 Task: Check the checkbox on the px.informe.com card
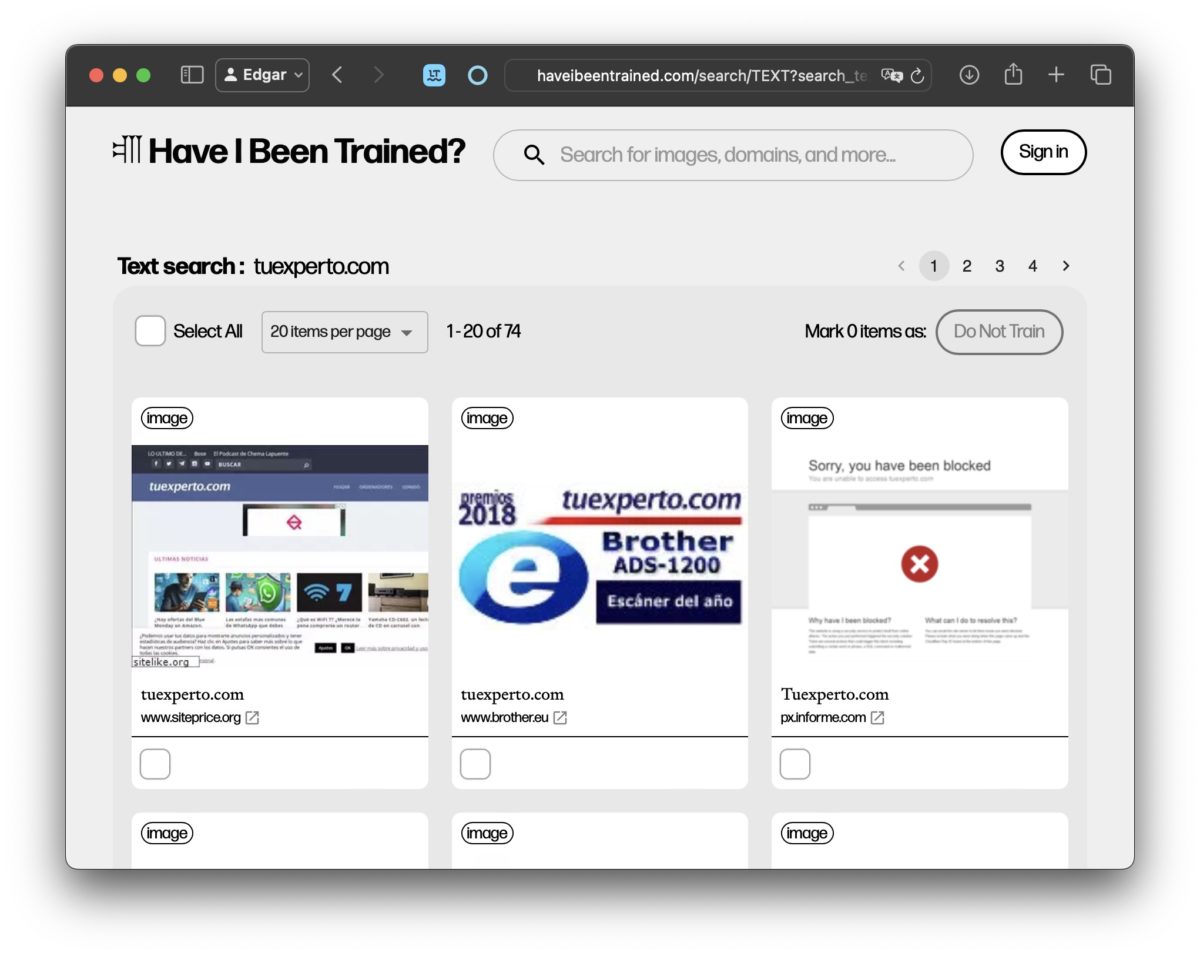pyautogui.click(x=795, y=765)
